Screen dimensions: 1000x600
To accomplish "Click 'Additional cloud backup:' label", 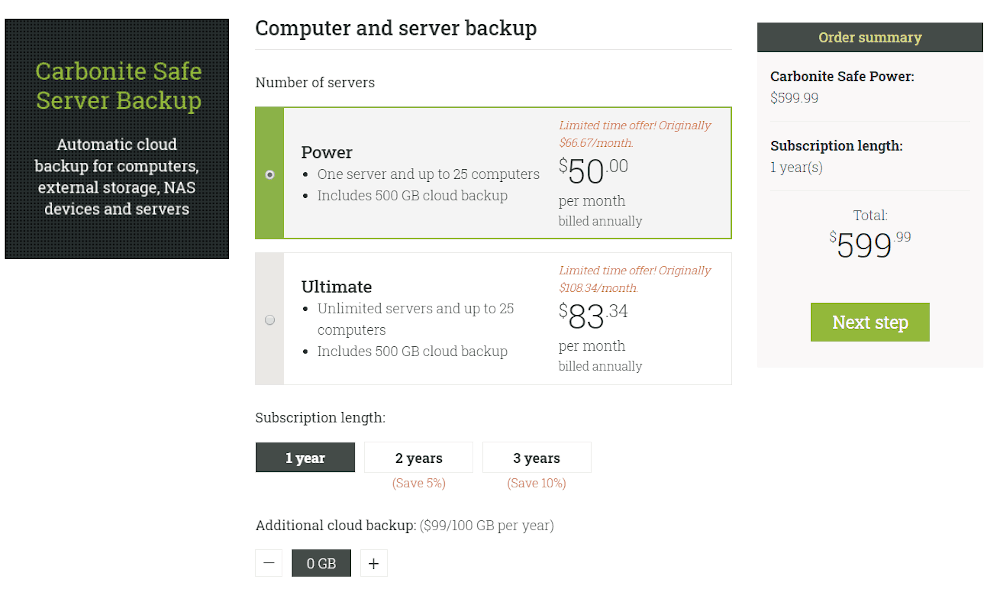I will point(336,525).
